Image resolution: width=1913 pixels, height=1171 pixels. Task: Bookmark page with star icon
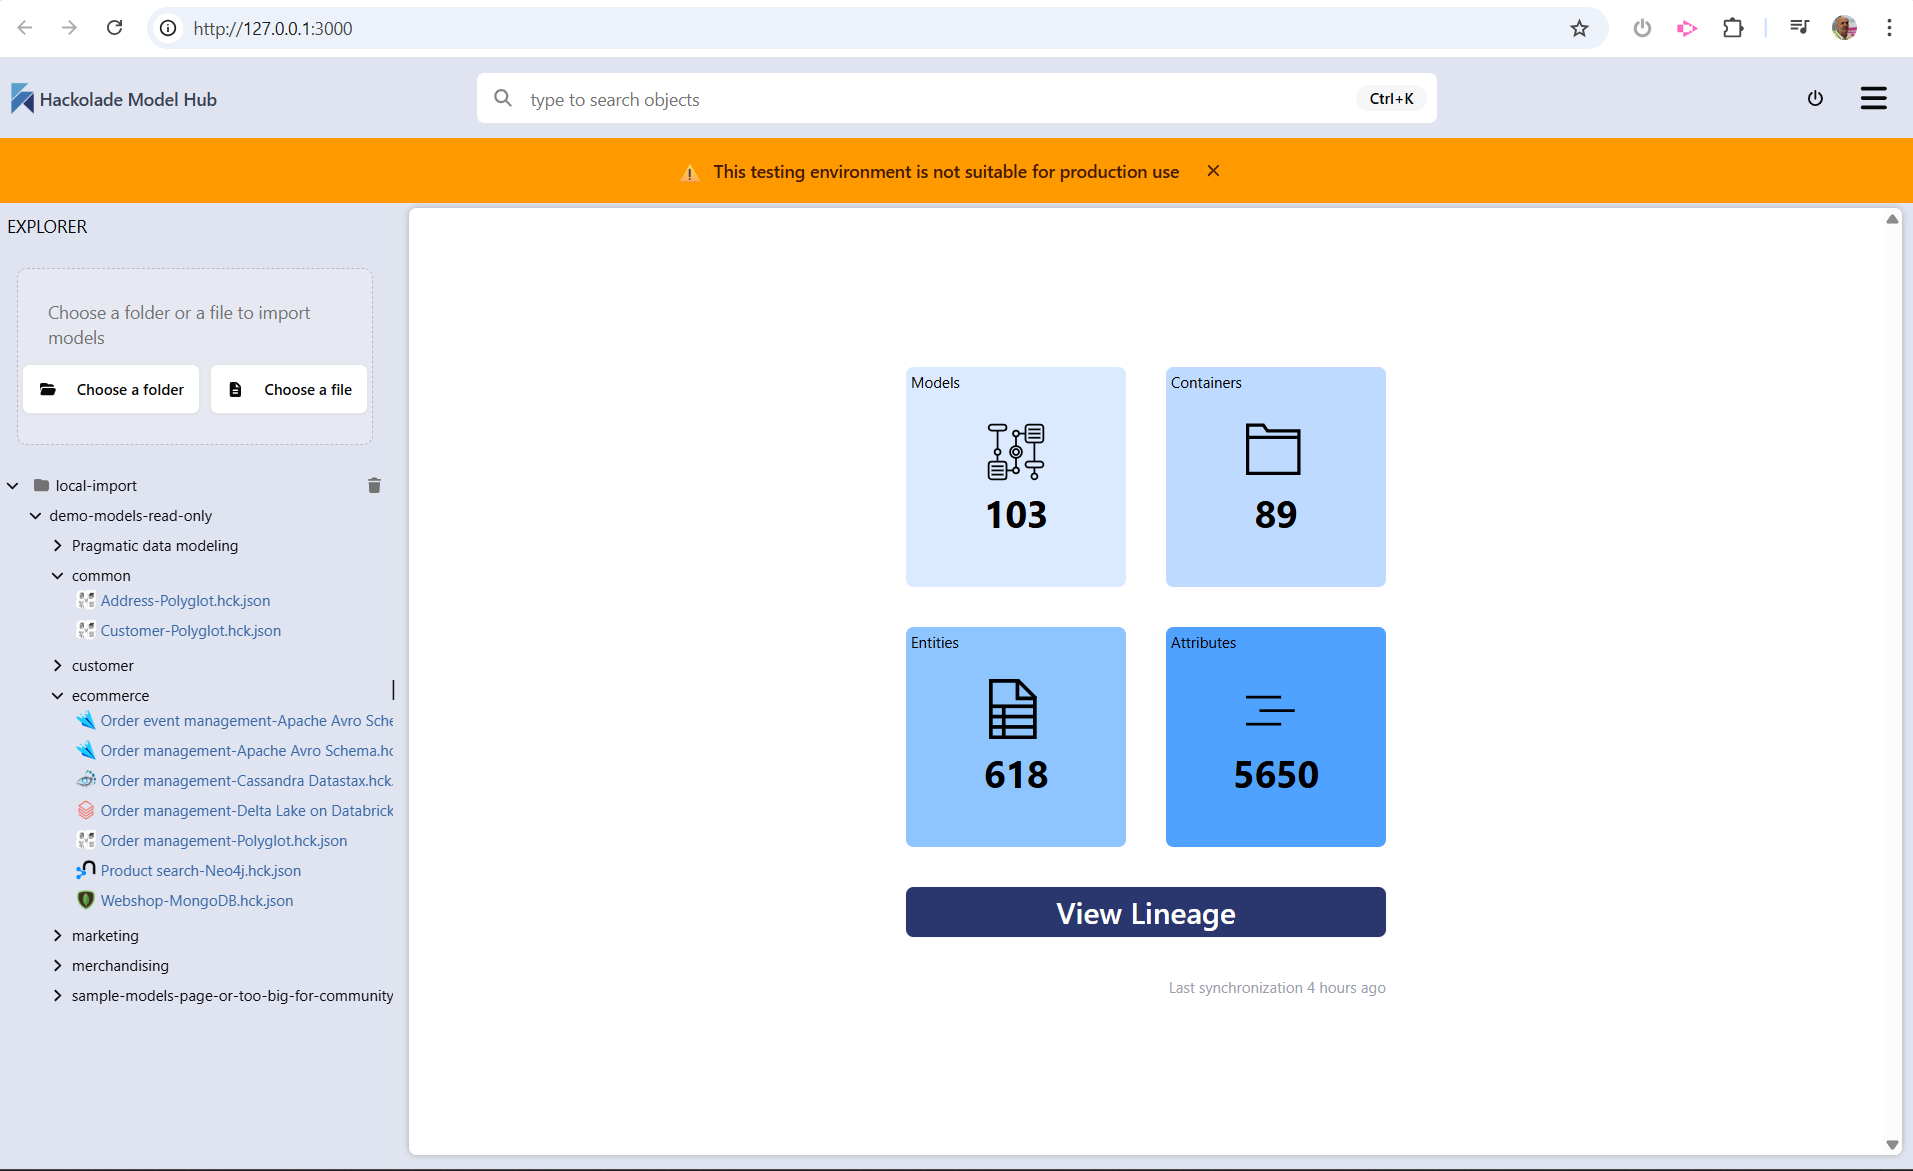point(1579,28)
